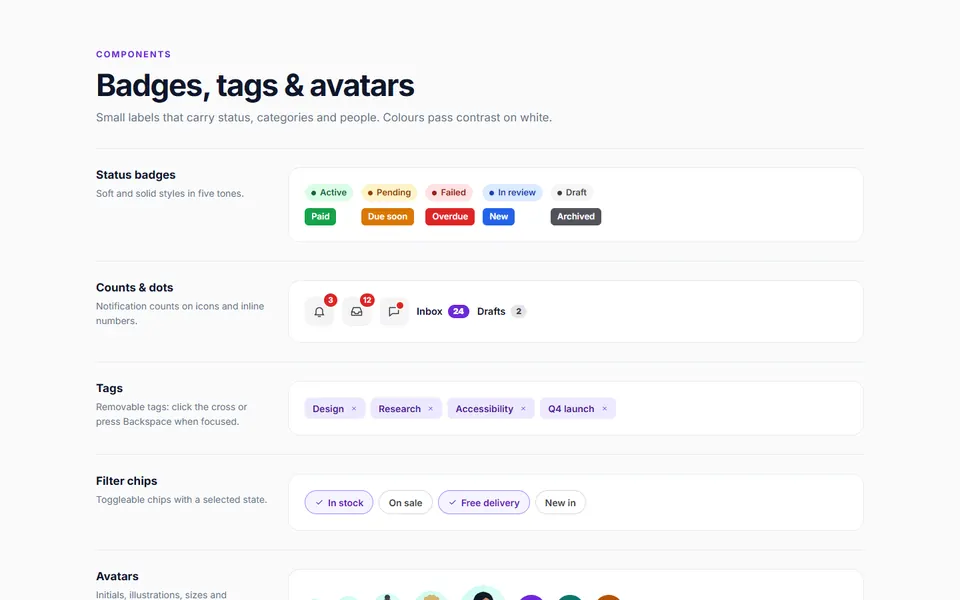Viewport: 960px width, 600px height.
Task: Click the Research tag label
Action: coord(399,409)
